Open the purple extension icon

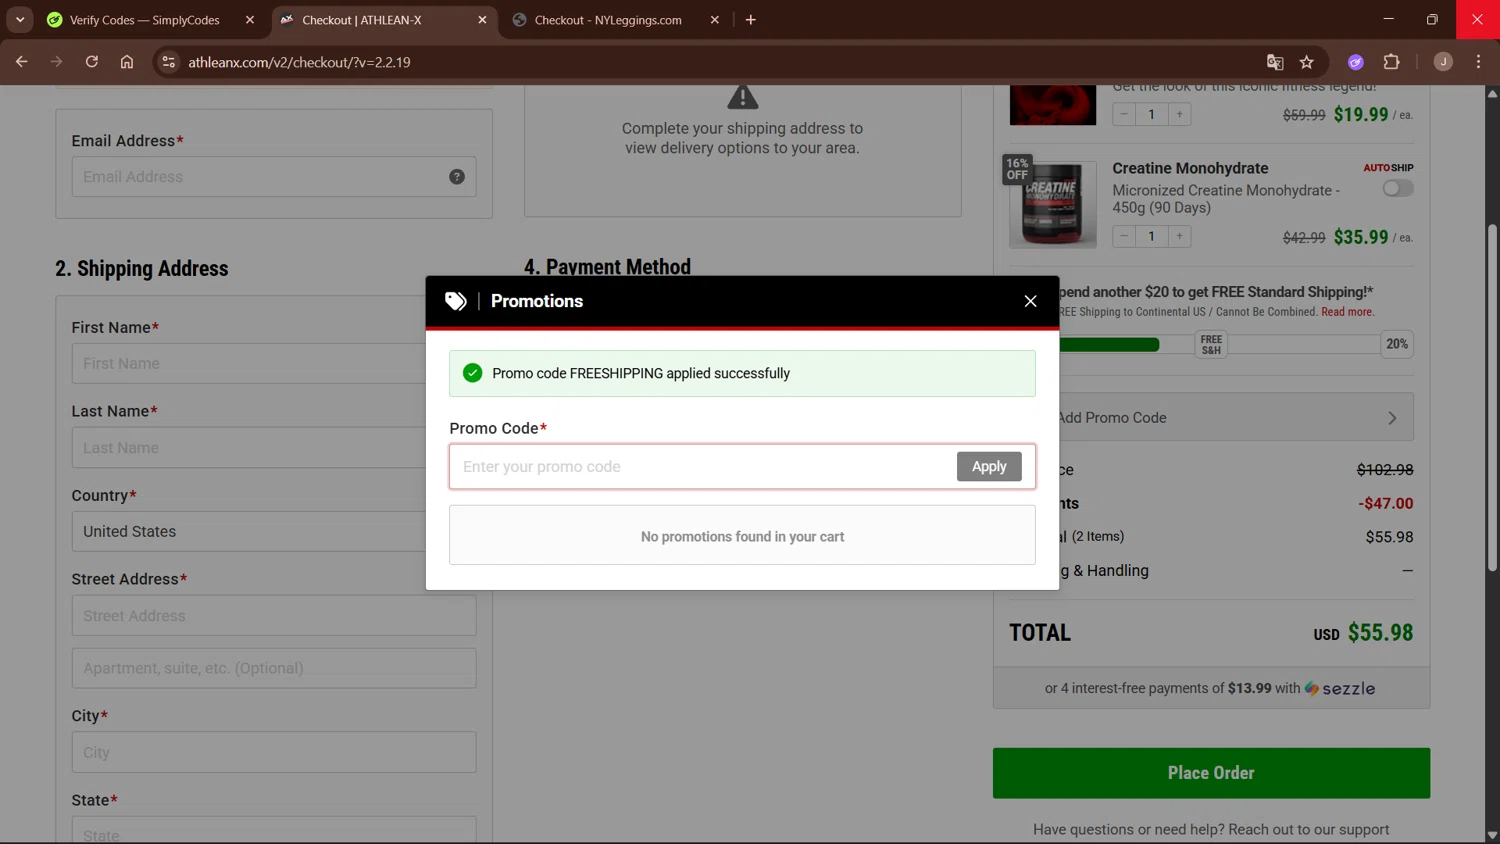[x=1356, y=62]
